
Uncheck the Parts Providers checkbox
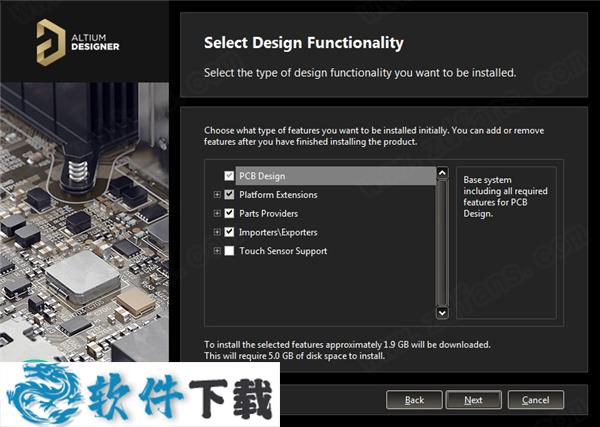[x=229, y=213]
